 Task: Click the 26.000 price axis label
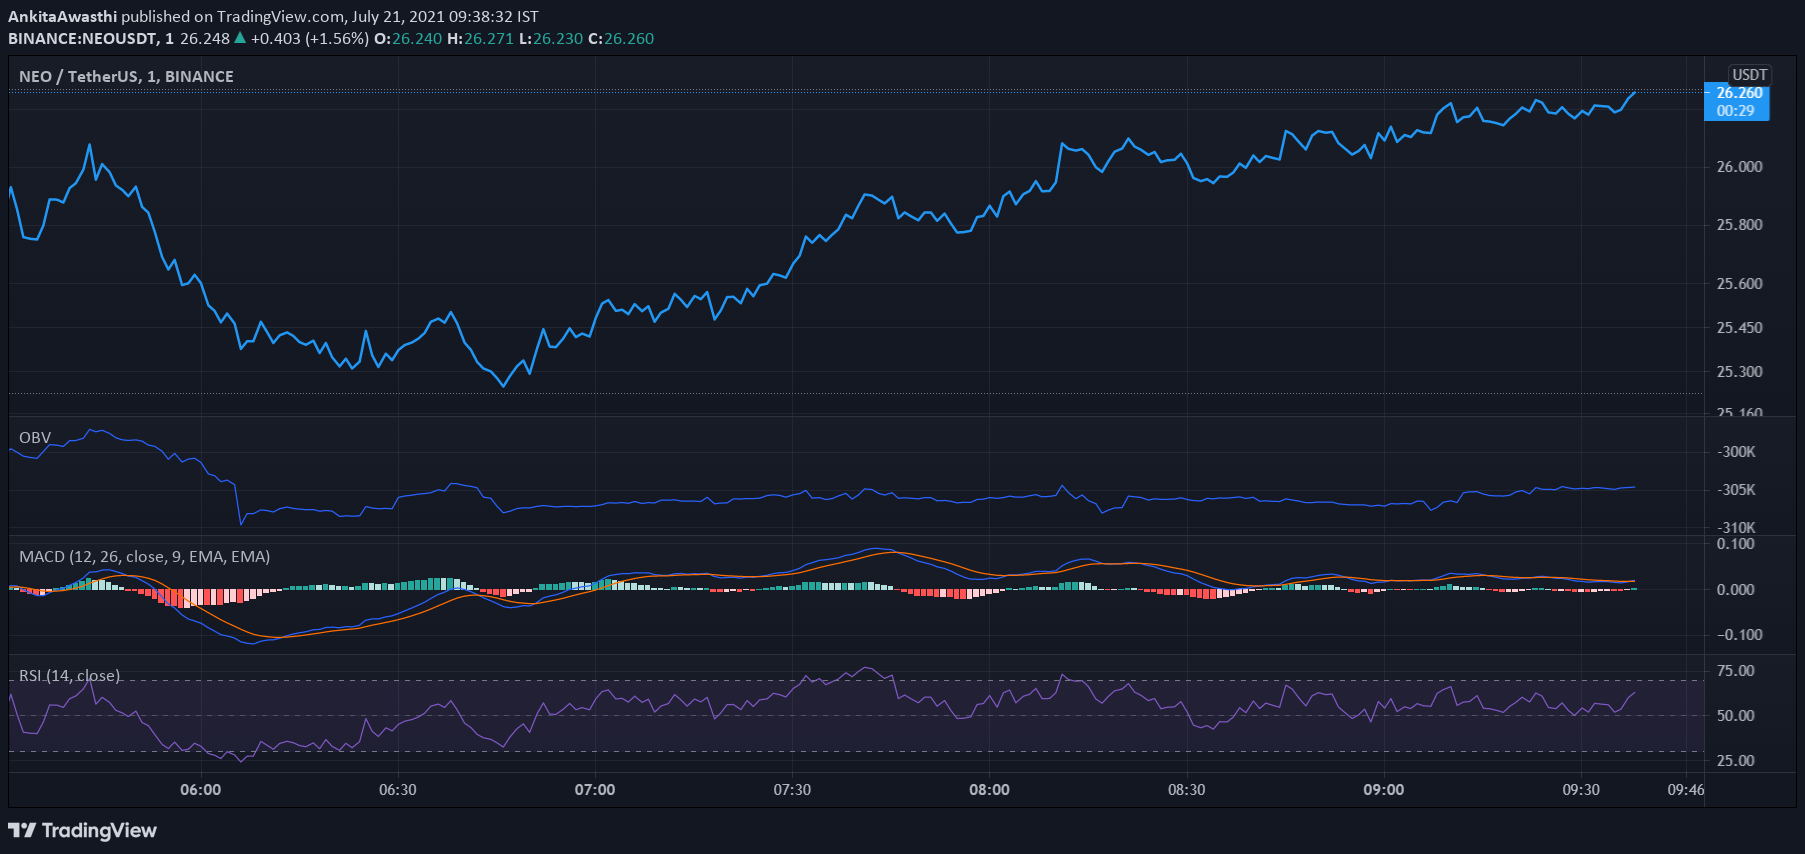pos(1740,167)
